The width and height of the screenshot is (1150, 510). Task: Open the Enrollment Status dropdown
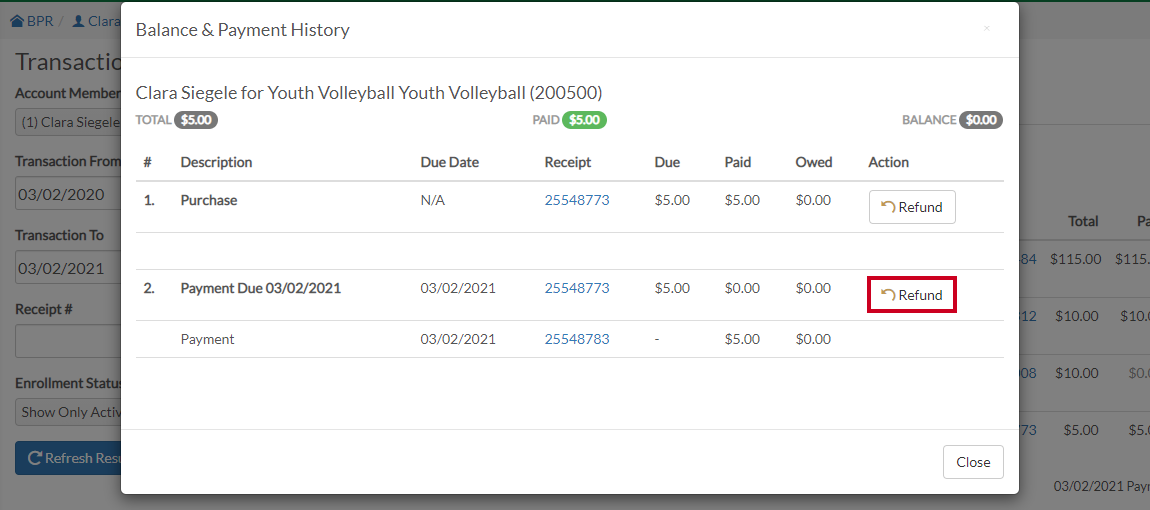67,412
